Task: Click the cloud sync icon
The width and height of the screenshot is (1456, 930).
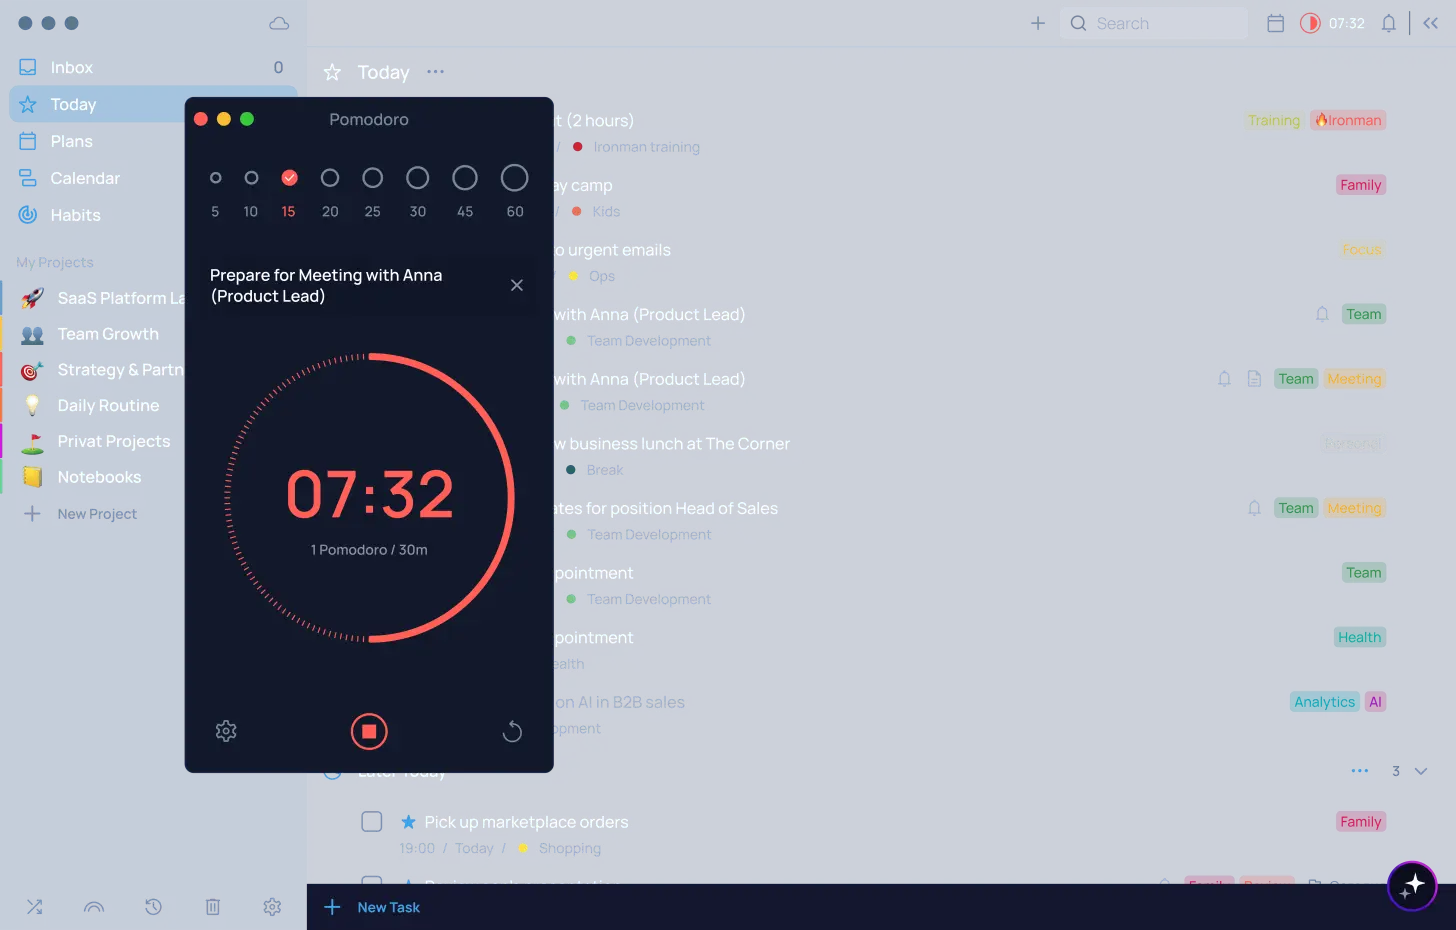Action: (279, 23)
